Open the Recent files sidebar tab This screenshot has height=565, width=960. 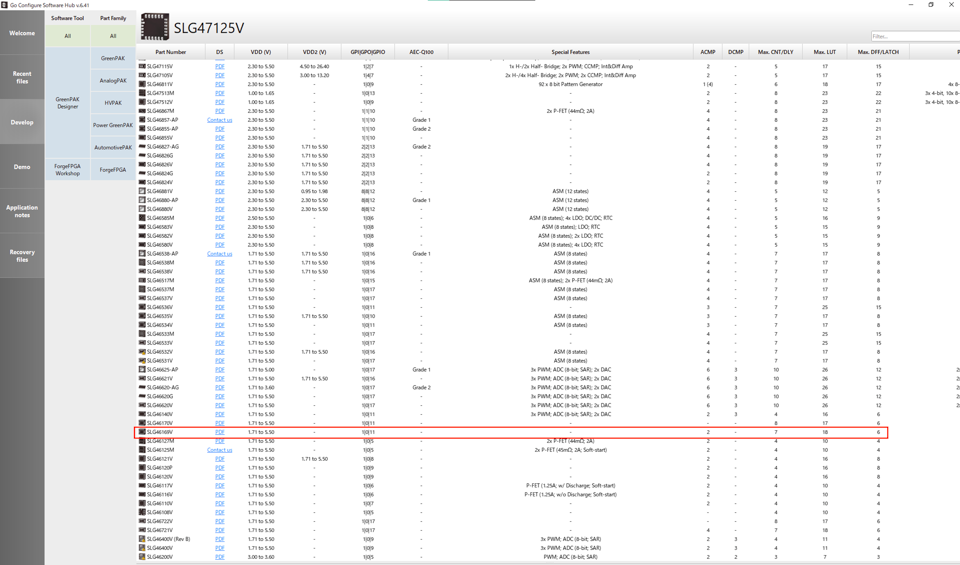22,77
